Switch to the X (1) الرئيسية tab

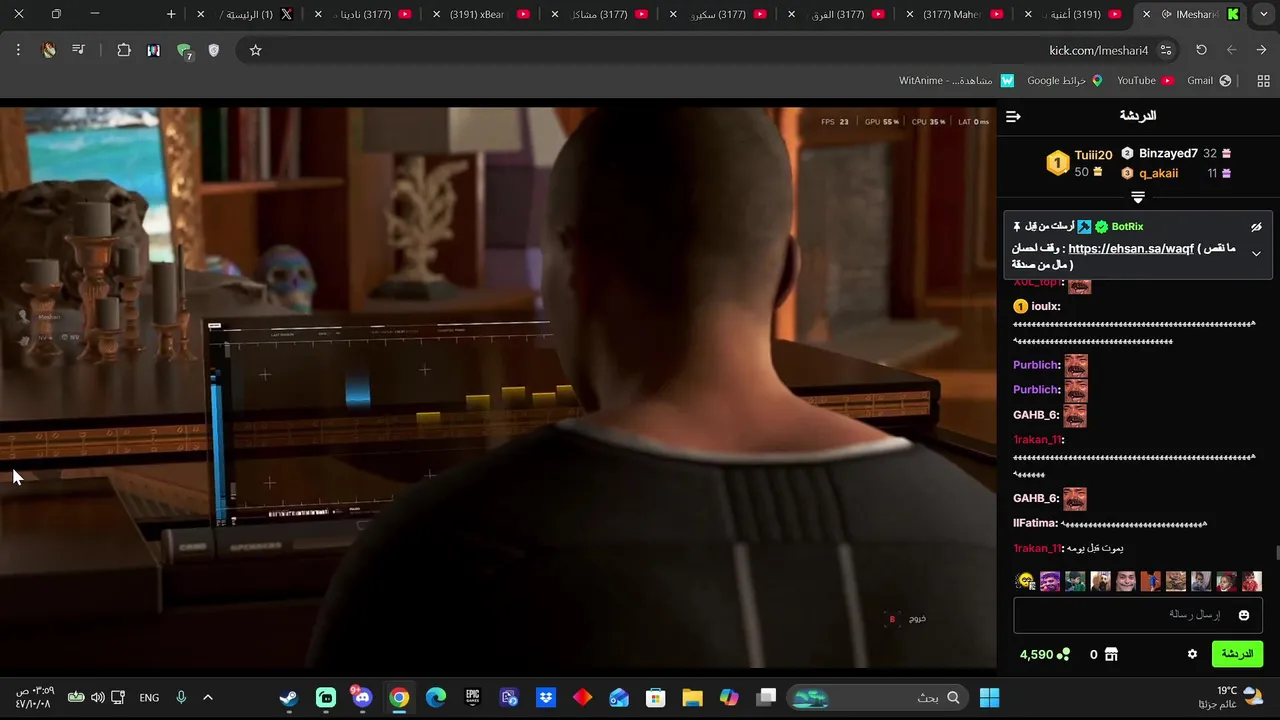point(245,14)
